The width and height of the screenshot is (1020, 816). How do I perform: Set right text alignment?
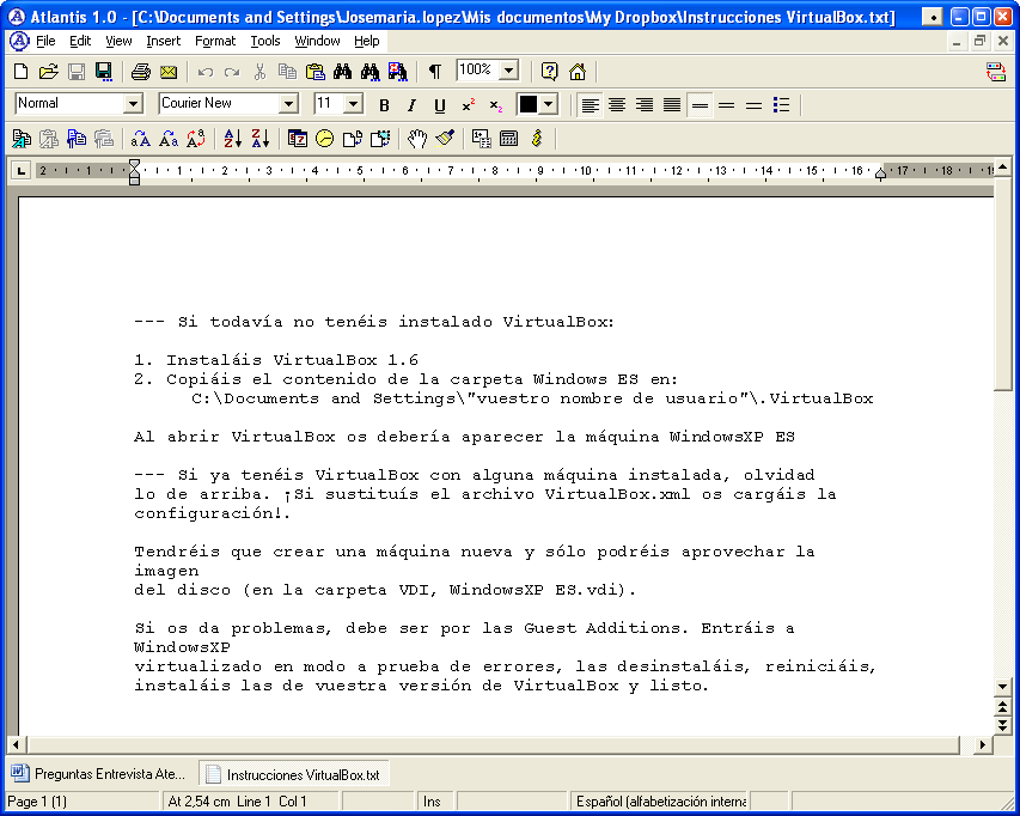pos(645,105)
